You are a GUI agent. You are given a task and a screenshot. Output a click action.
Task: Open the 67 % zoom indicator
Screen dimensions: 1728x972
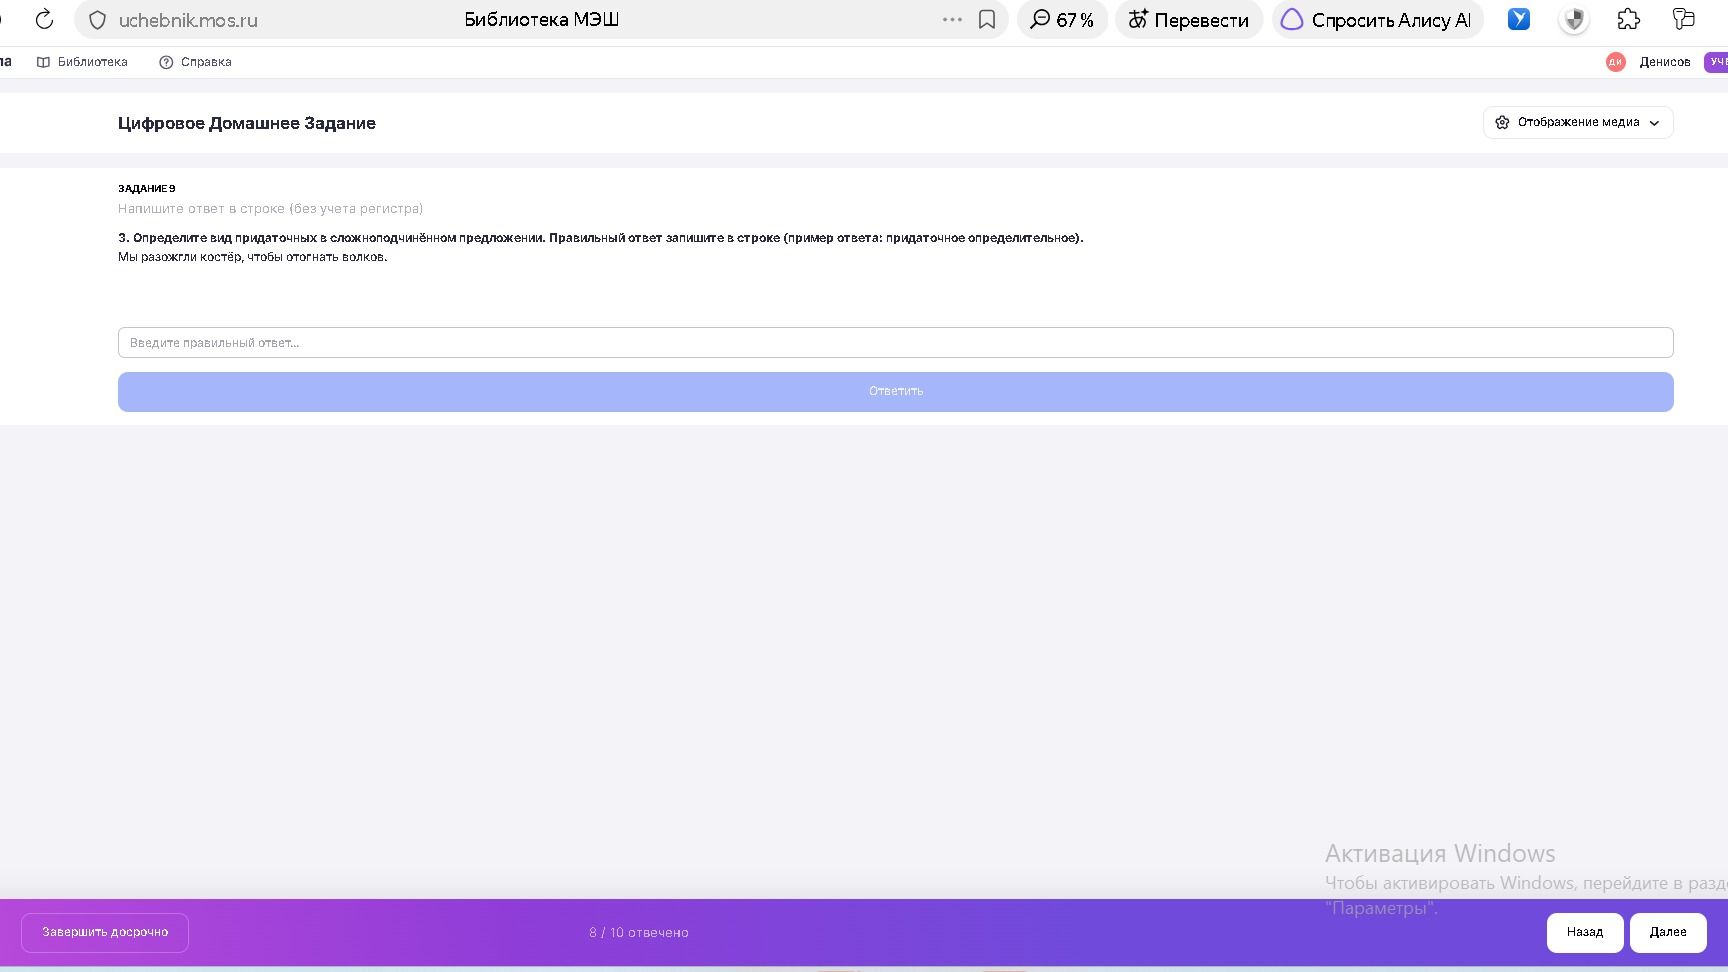pyautogui.click(x=1062, y=20)
